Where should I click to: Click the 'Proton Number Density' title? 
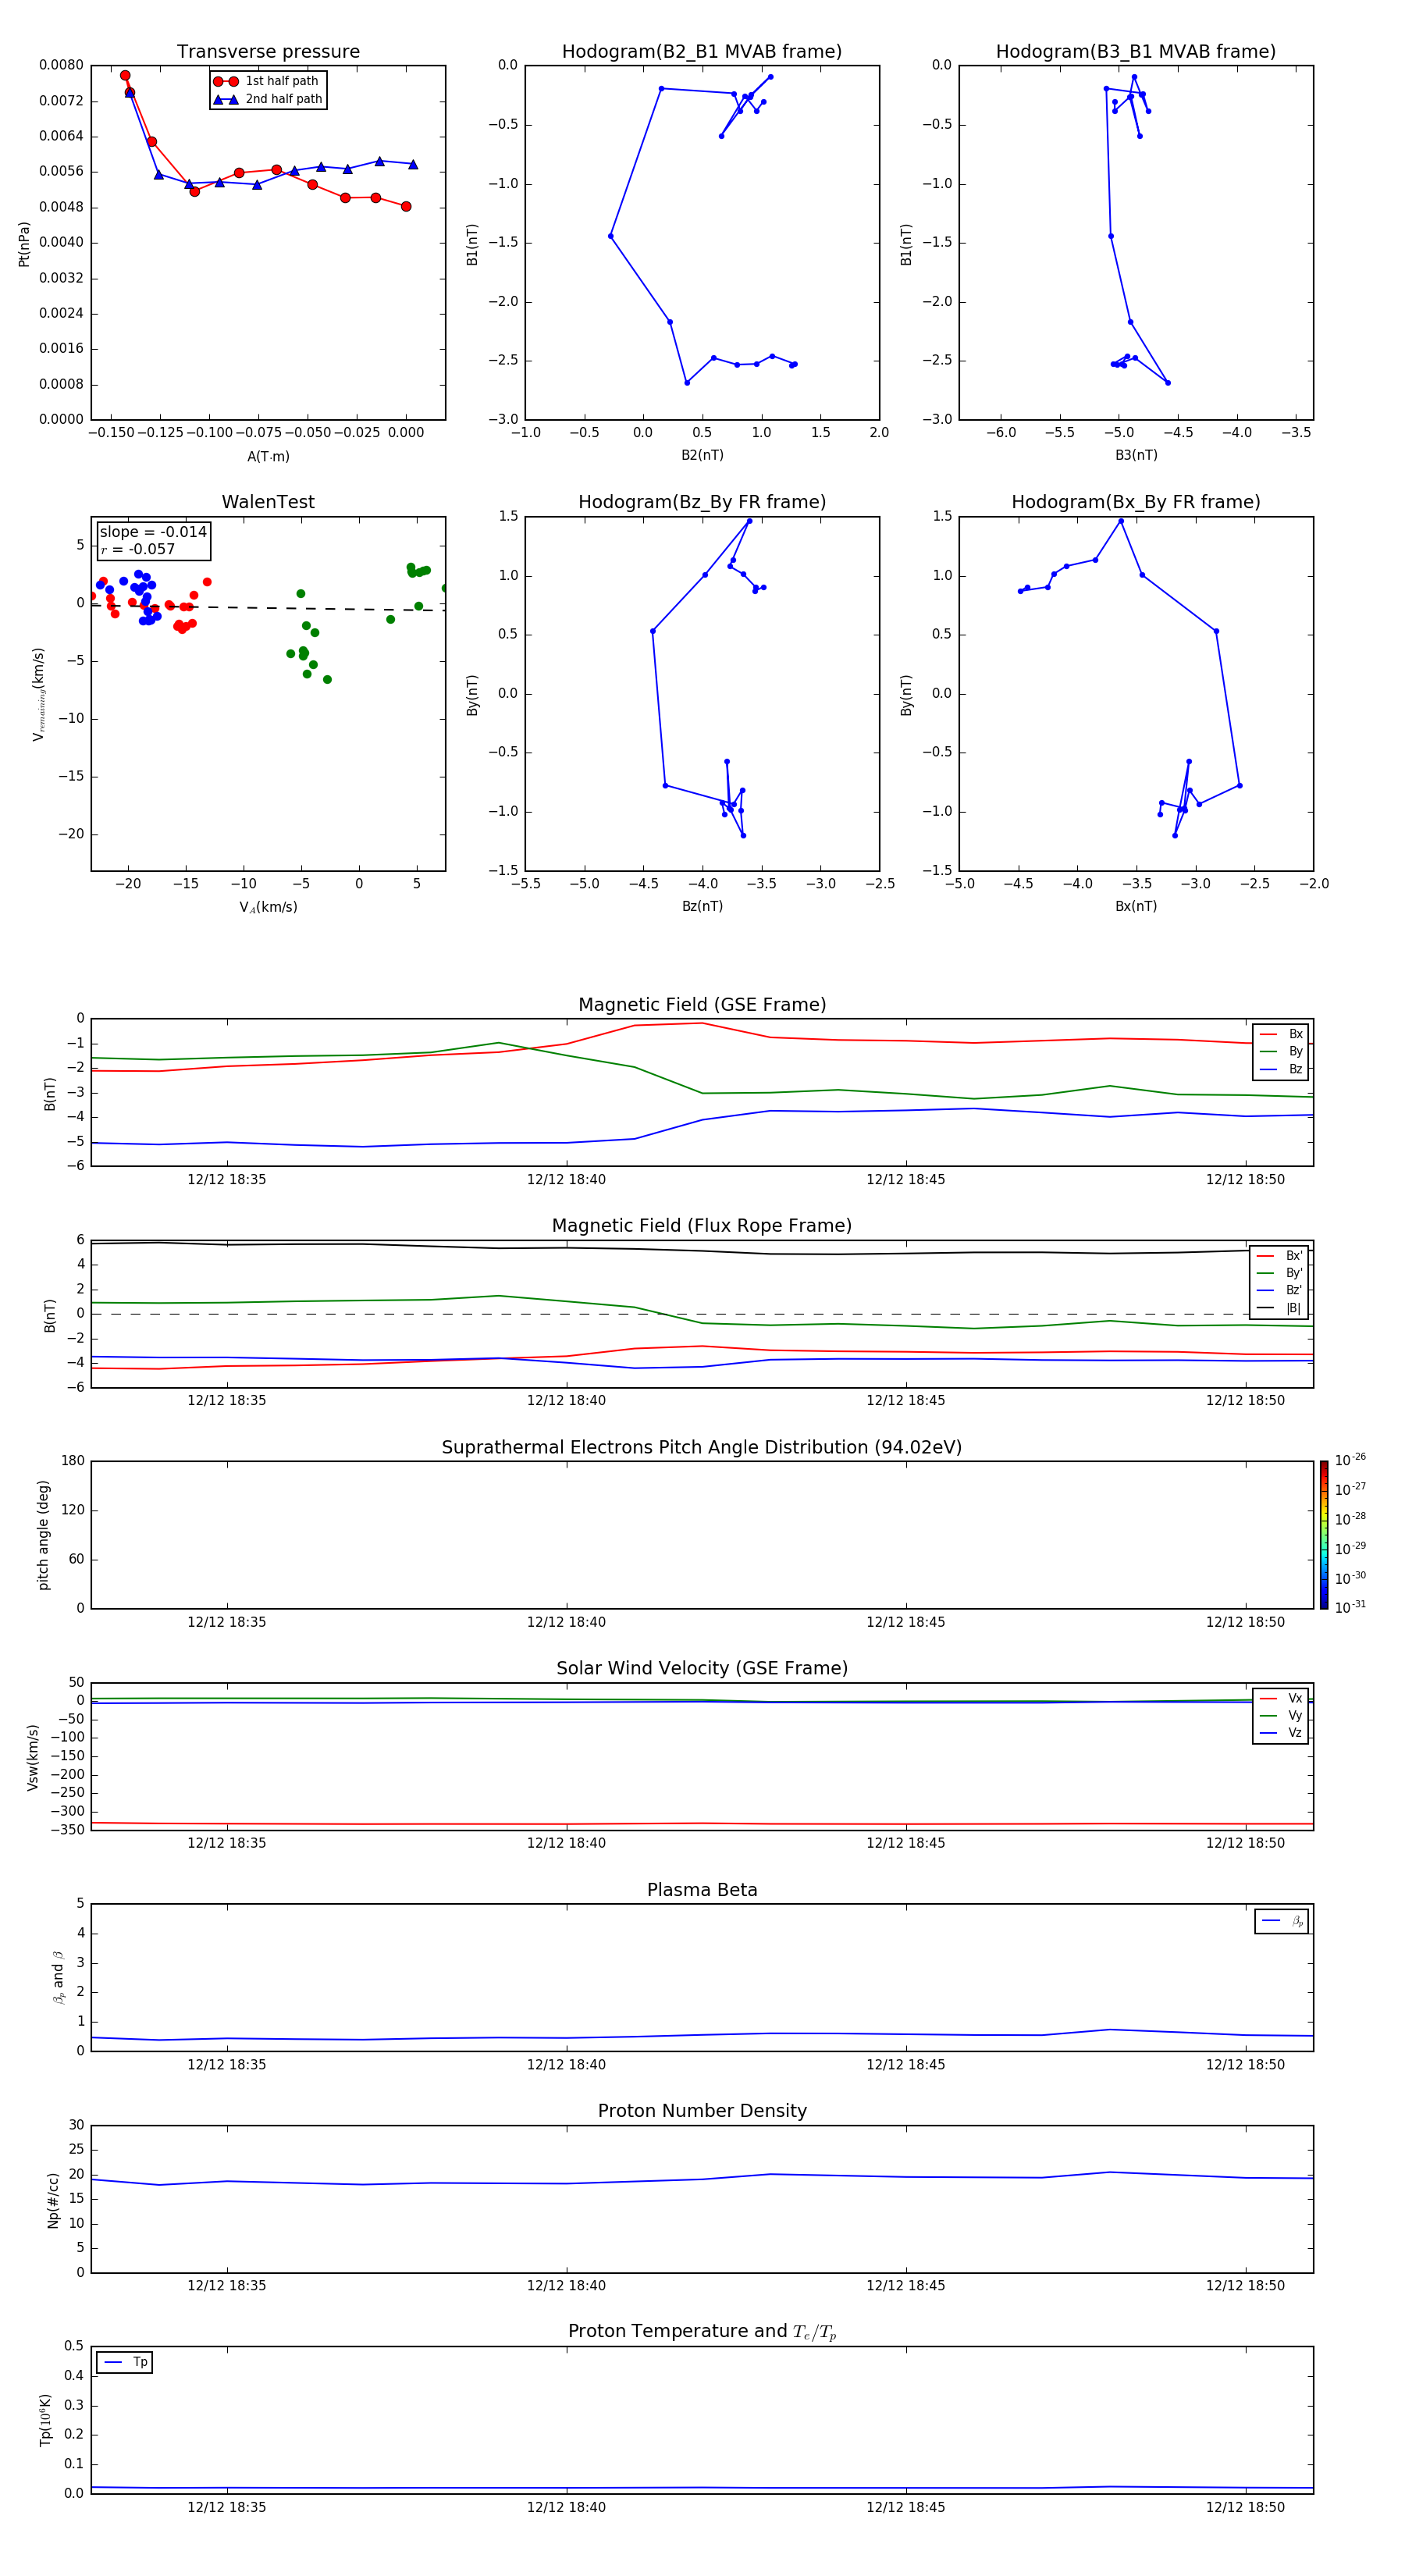(x=701, y=2111)
